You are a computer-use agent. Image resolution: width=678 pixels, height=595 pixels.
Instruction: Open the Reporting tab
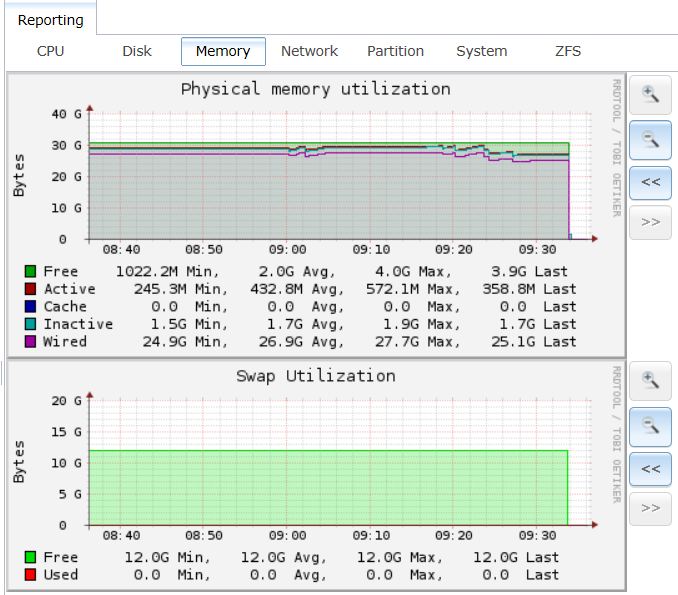pos(51,20)
